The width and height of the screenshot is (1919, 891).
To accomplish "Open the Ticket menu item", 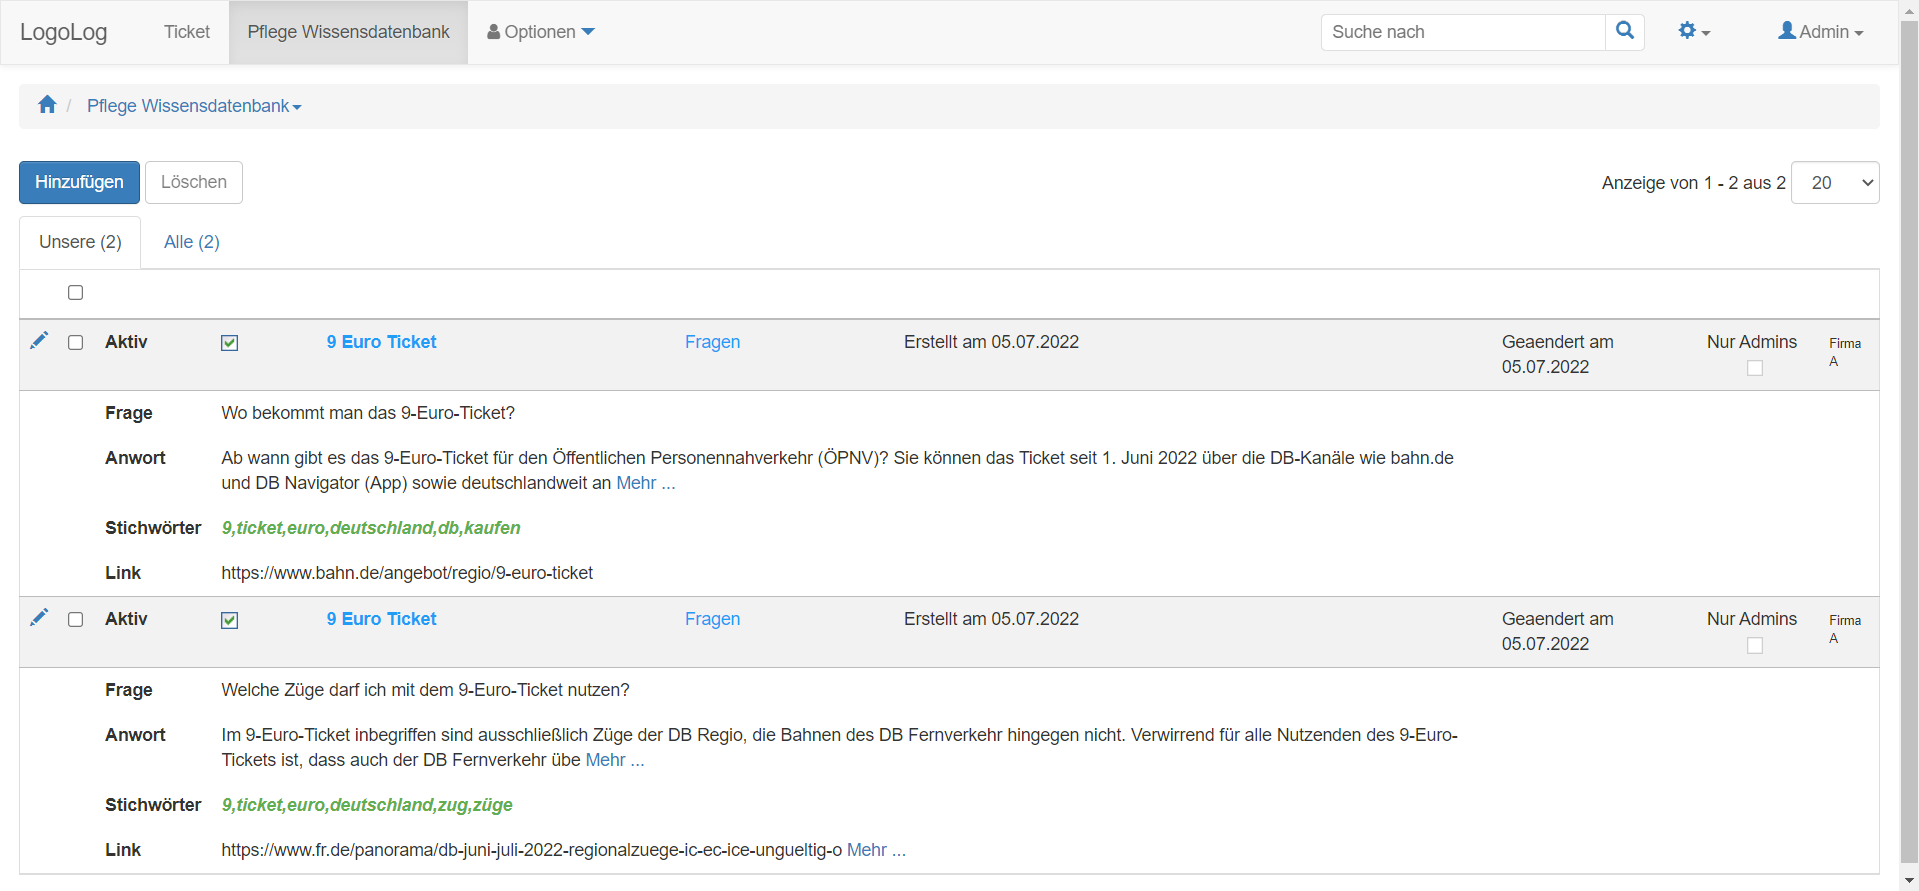I will [187, 32].
